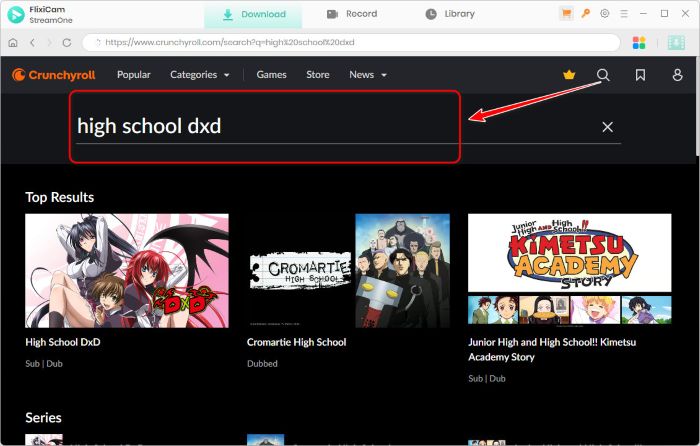Viewport: 700px width, 446px height.
Task: Open the watchlist bookmark icon
Action: click(640, 75)
